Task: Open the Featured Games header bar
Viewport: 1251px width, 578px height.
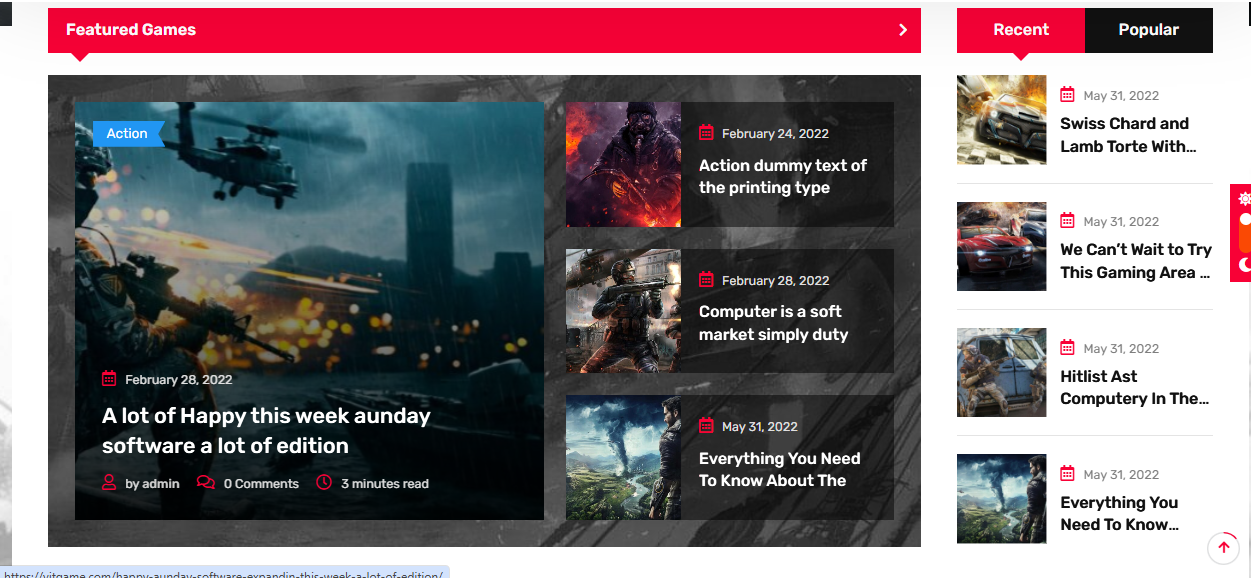Action: (x=484, y=30)
